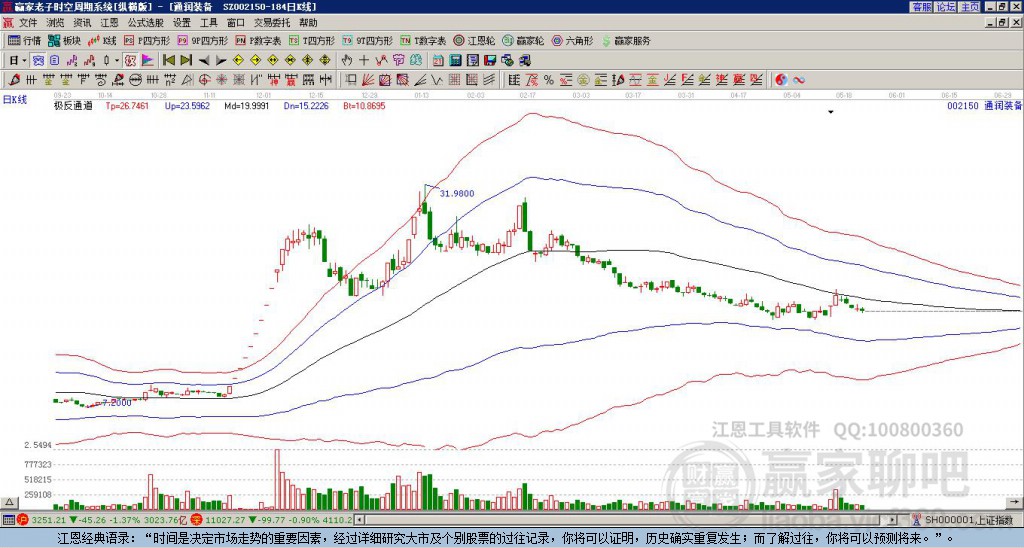Viewport: 1024px width, 548px height.
Task: Open the calendar icon in toolbar
Action: pos(438,61)
